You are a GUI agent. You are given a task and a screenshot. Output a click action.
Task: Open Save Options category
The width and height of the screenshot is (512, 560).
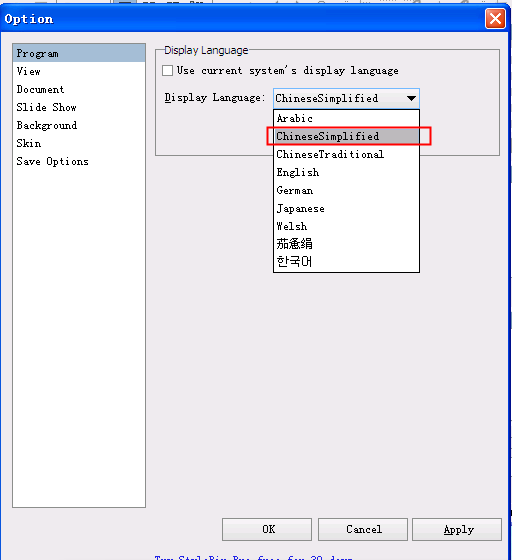[79, 161]
